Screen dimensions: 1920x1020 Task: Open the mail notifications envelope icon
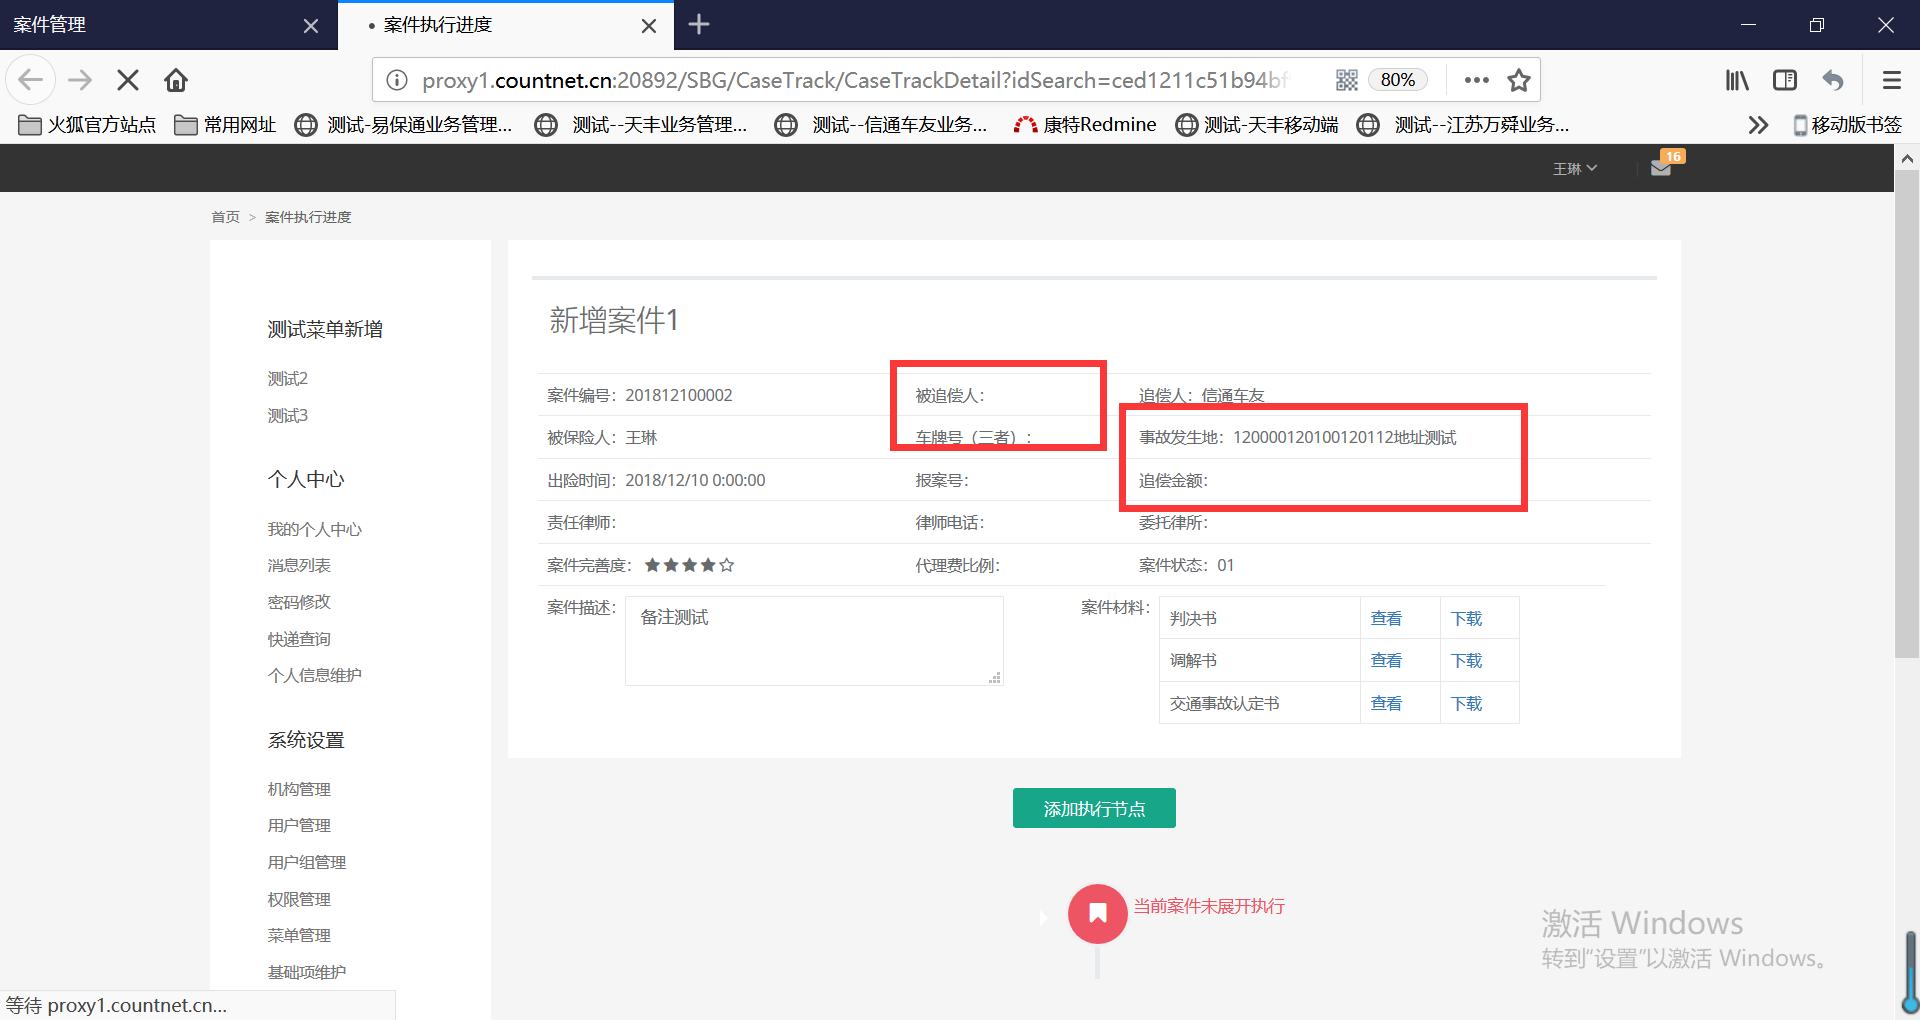1661,168
